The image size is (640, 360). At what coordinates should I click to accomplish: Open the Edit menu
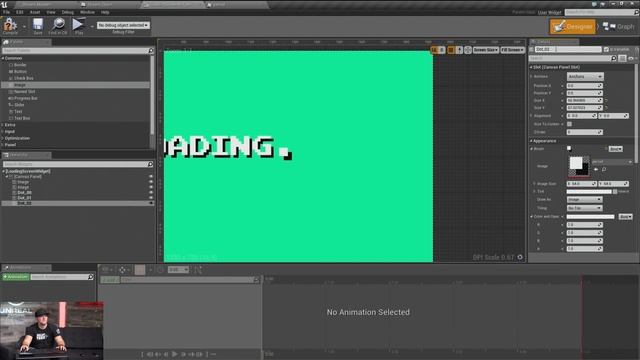[20, 12]
